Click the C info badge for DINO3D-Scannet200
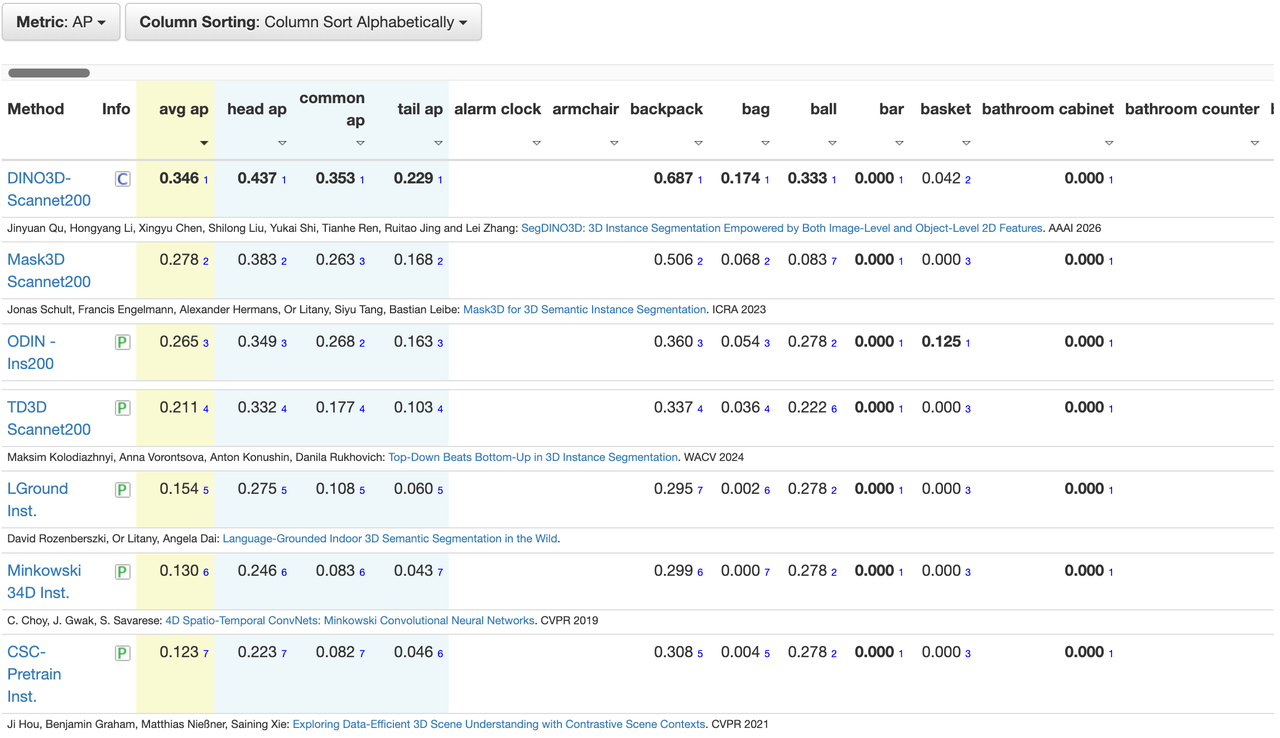 tap(122, 179)
